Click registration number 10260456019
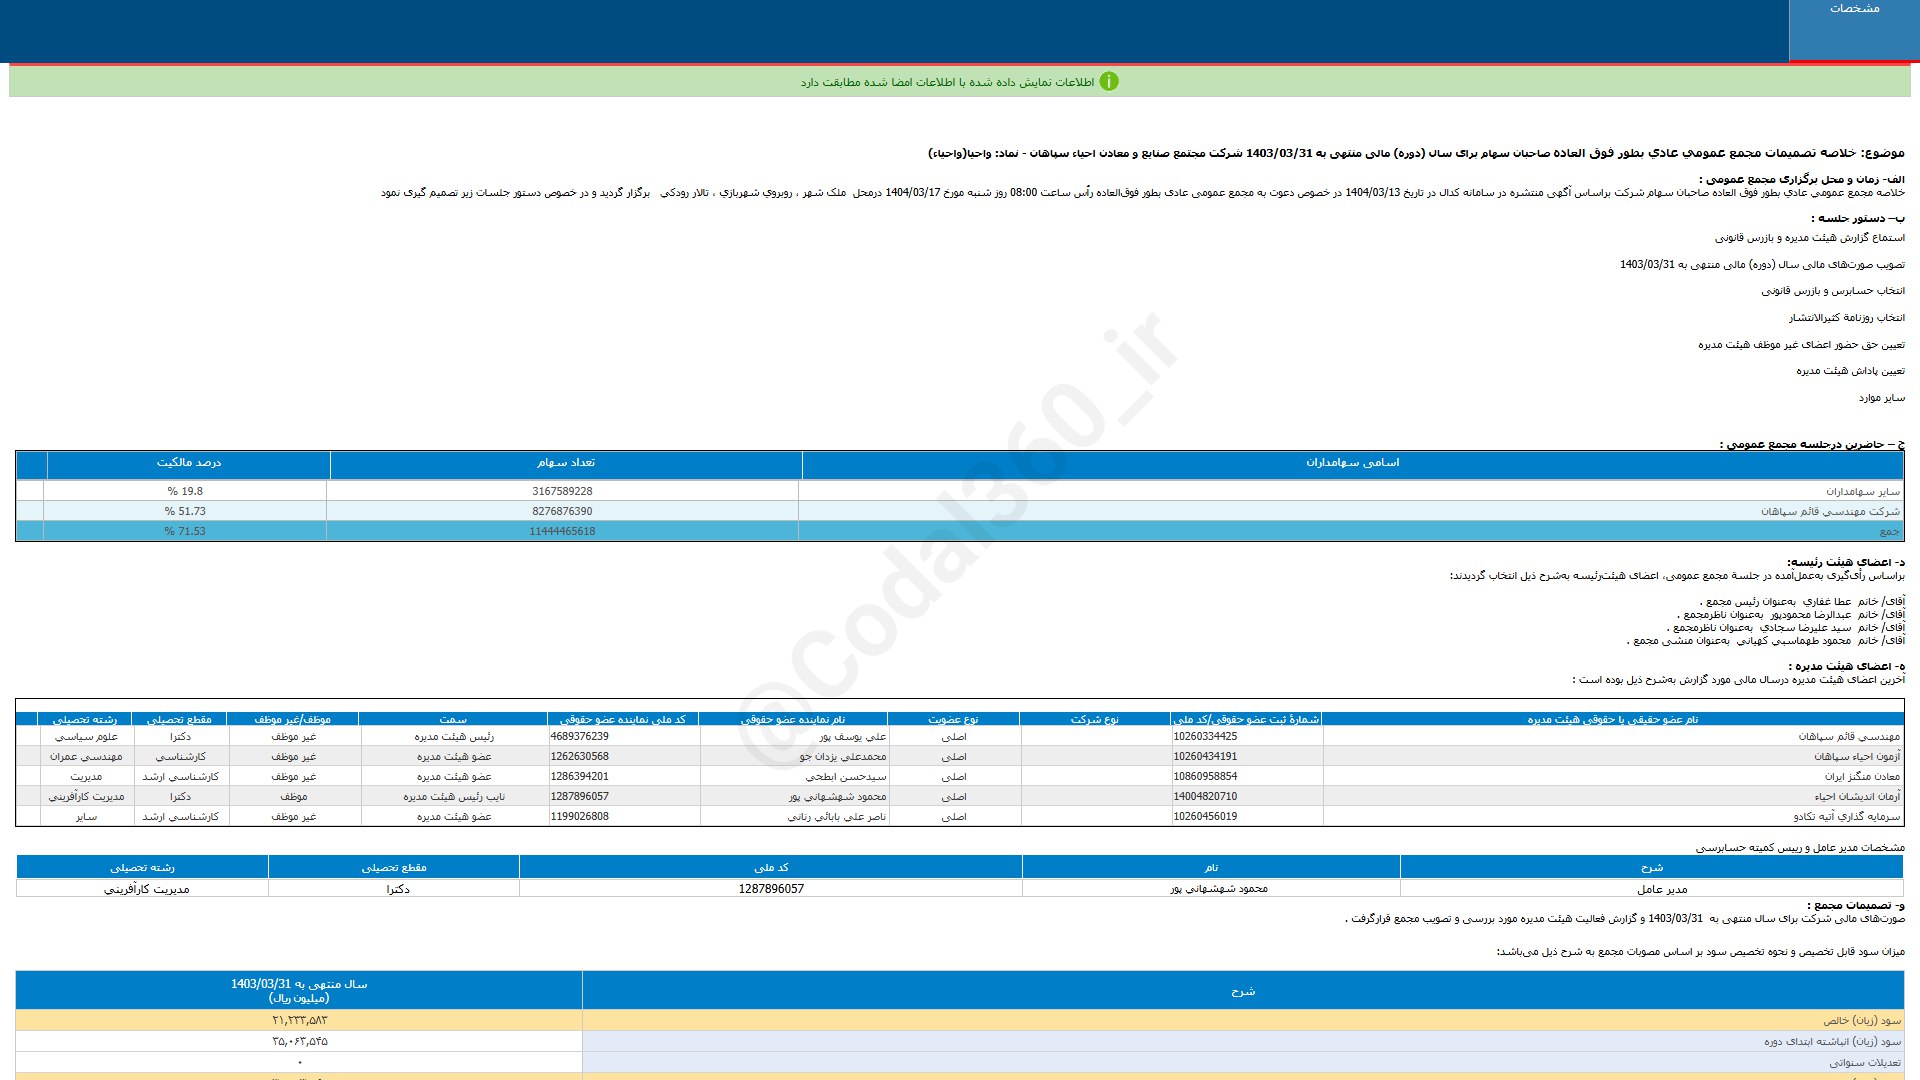1920x1080 pixels. click(1205, 817)
